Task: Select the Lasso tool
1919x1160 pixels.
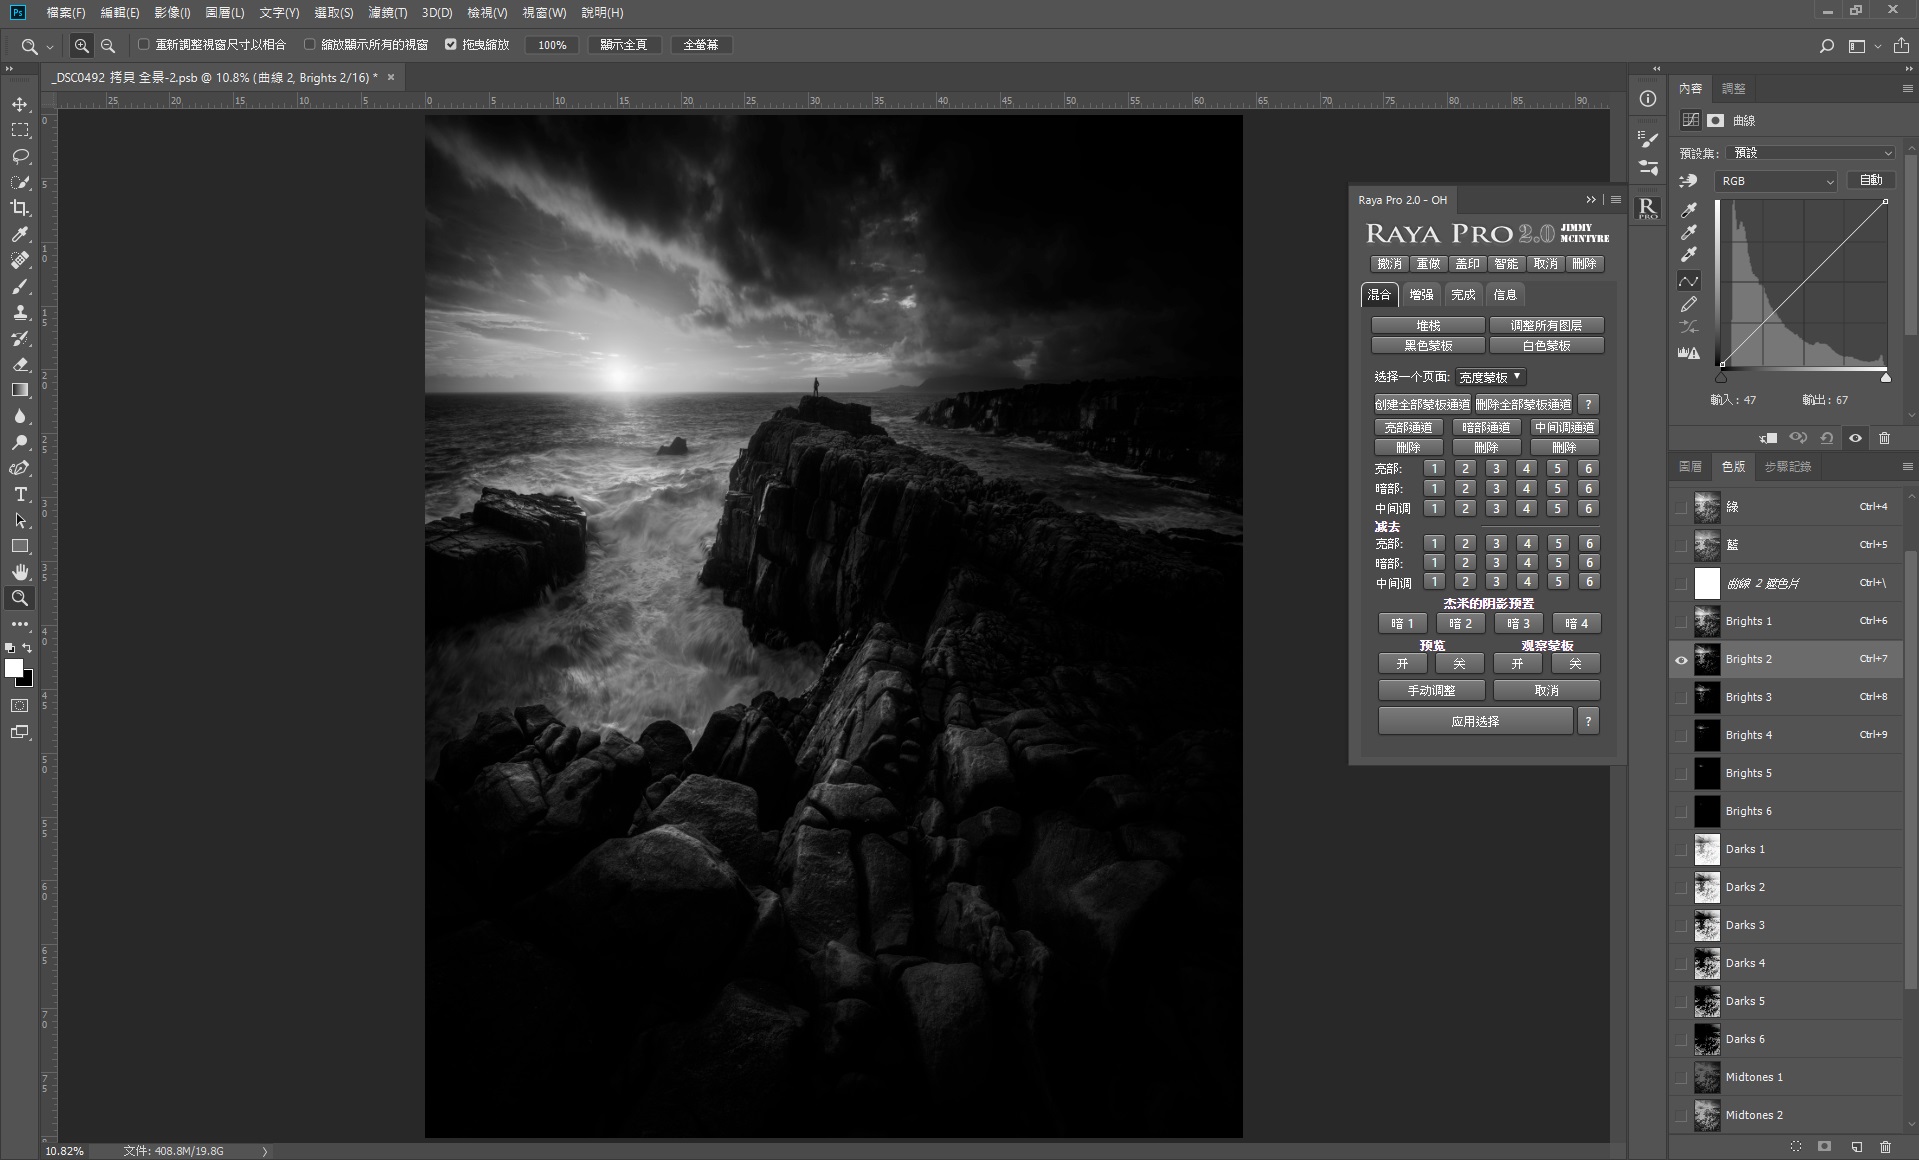Action: [20, 157]
